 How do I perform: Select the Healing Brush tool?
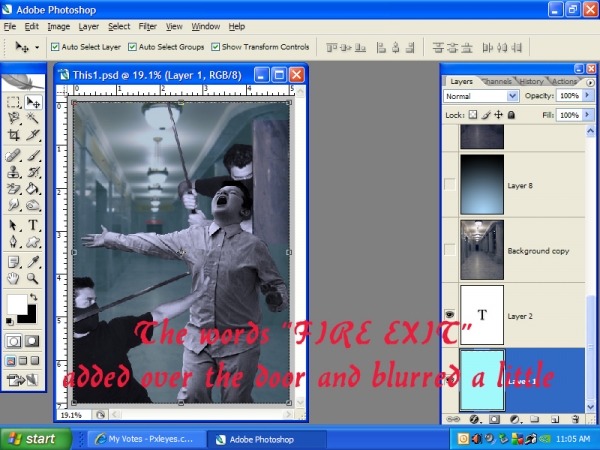tap(13, 156)
